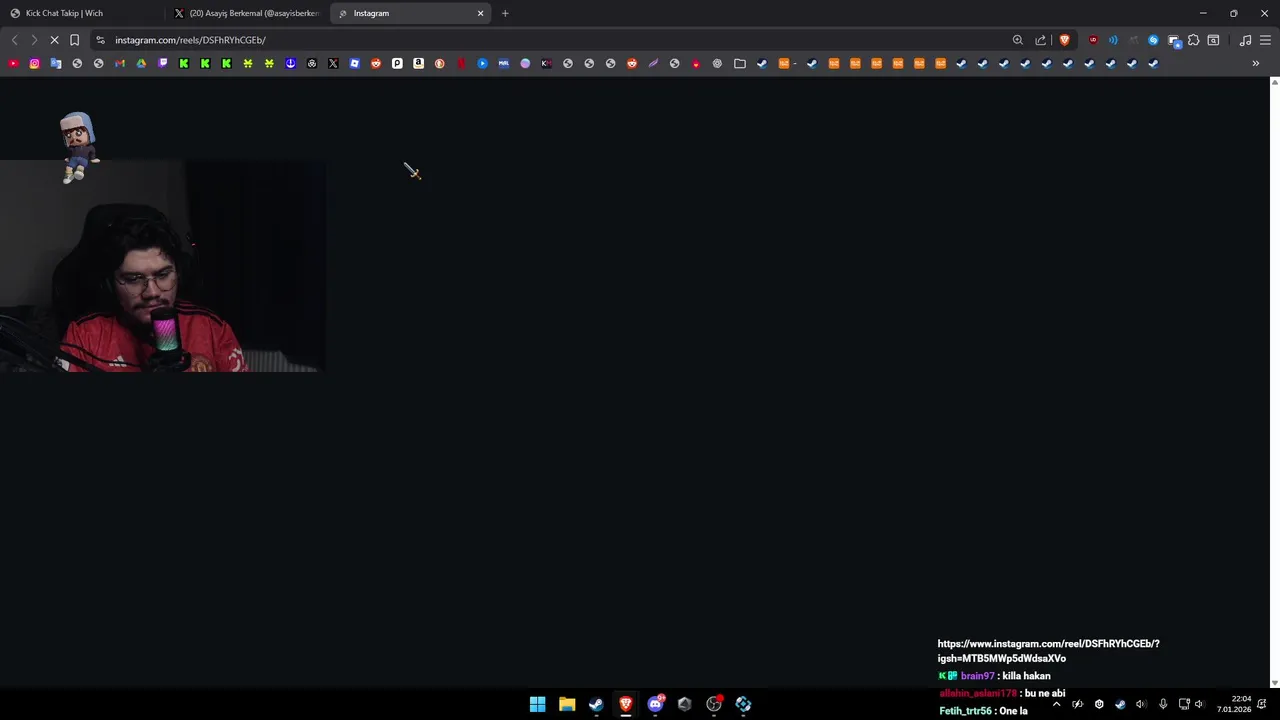Open the Google Drive bookmark
This screenshot has width=1280, height=720.
tap(141, 63)
